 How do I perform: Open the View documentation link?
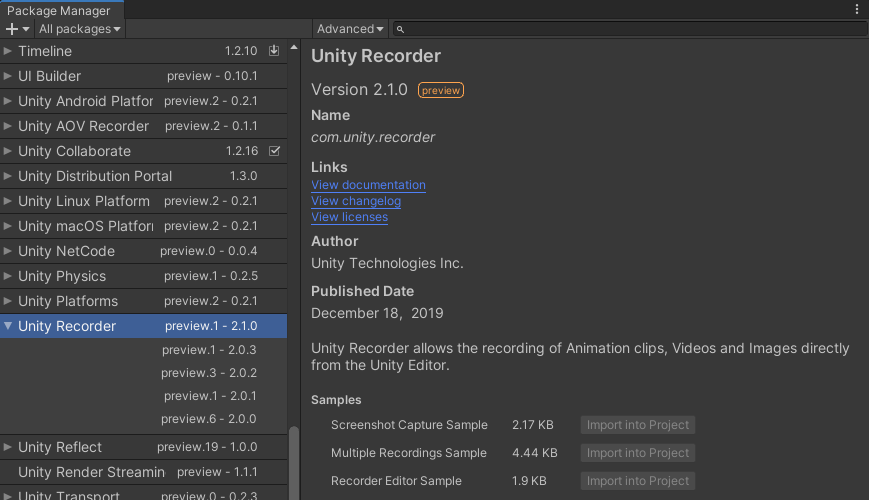(369, 185)
